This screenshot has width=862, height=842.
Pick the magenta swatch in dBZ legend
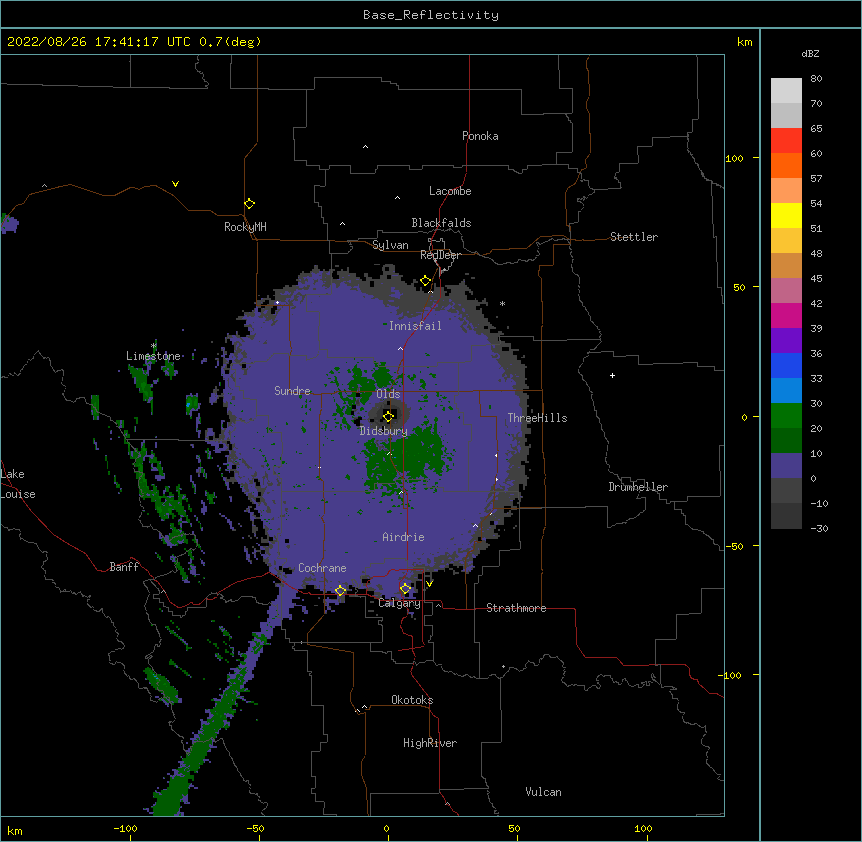(x=786, y=315)
